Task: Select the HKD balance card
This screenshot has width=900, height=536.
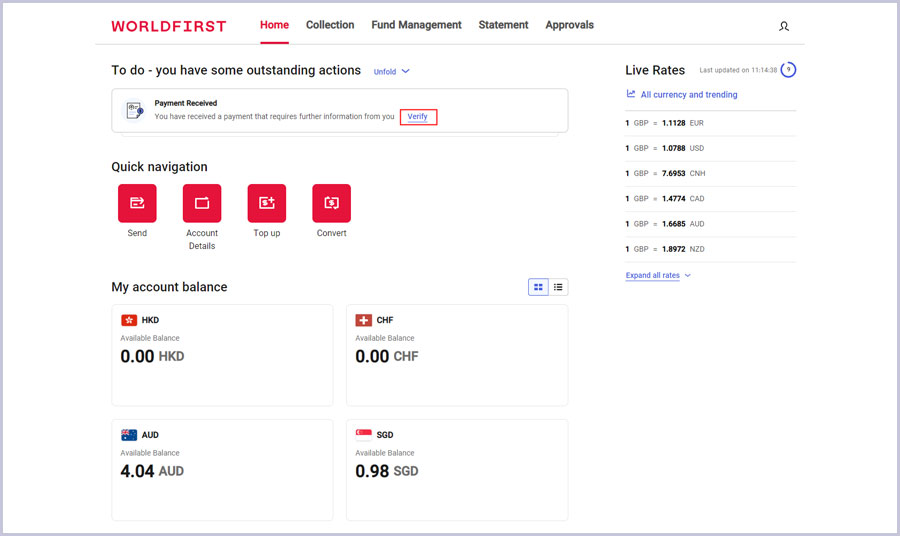Action: tap(222, 355)
